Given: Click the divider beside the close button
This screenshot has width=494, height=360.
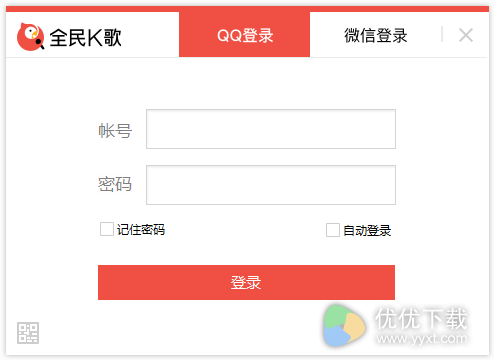Looking at the screenshot, I should coord(442,34).
